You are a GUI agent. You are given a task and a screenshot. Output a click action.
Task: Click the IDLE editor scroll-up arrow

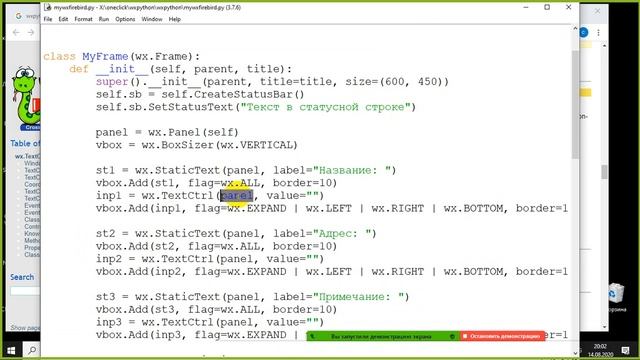(x=575, y=29)
